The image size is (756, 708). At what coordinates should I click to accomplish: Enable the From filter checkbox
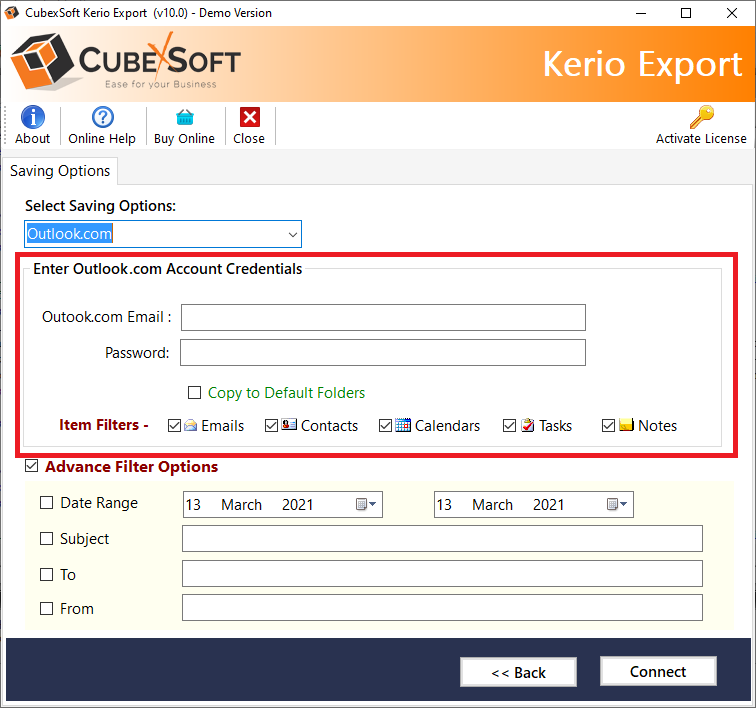(x=46, y=608)
